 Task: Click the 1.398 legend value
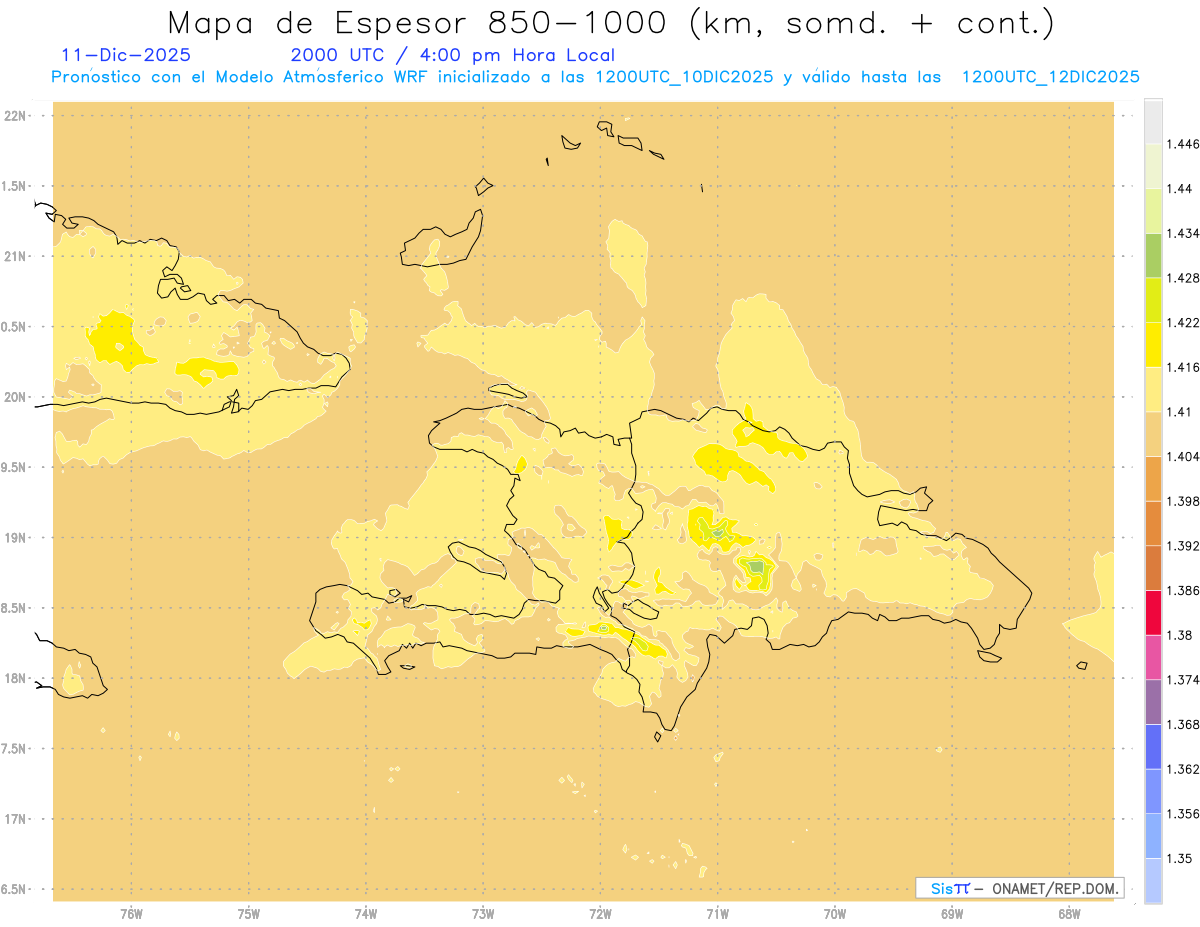(x=1182, y=501)
